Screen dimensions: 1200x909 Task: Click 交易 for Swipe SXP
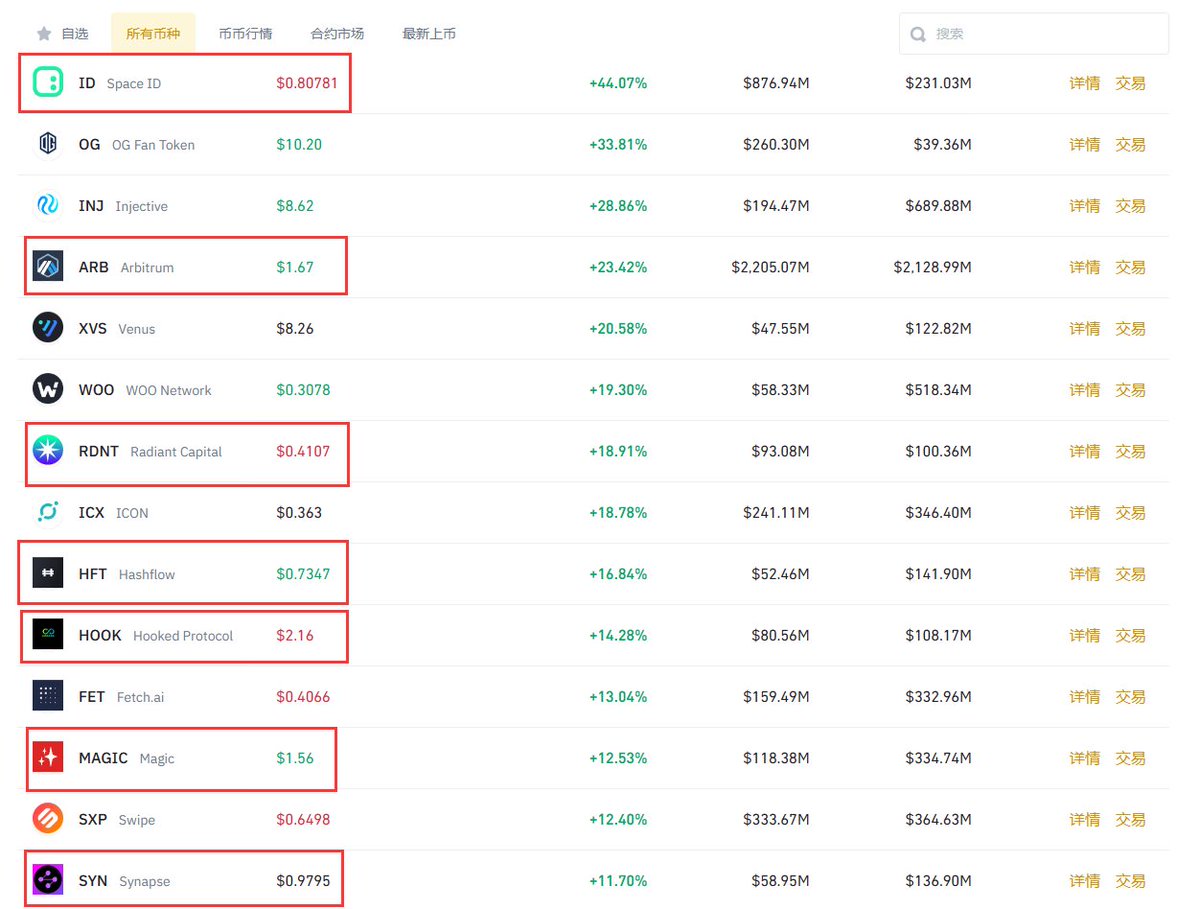click(x=1130, y=819)
